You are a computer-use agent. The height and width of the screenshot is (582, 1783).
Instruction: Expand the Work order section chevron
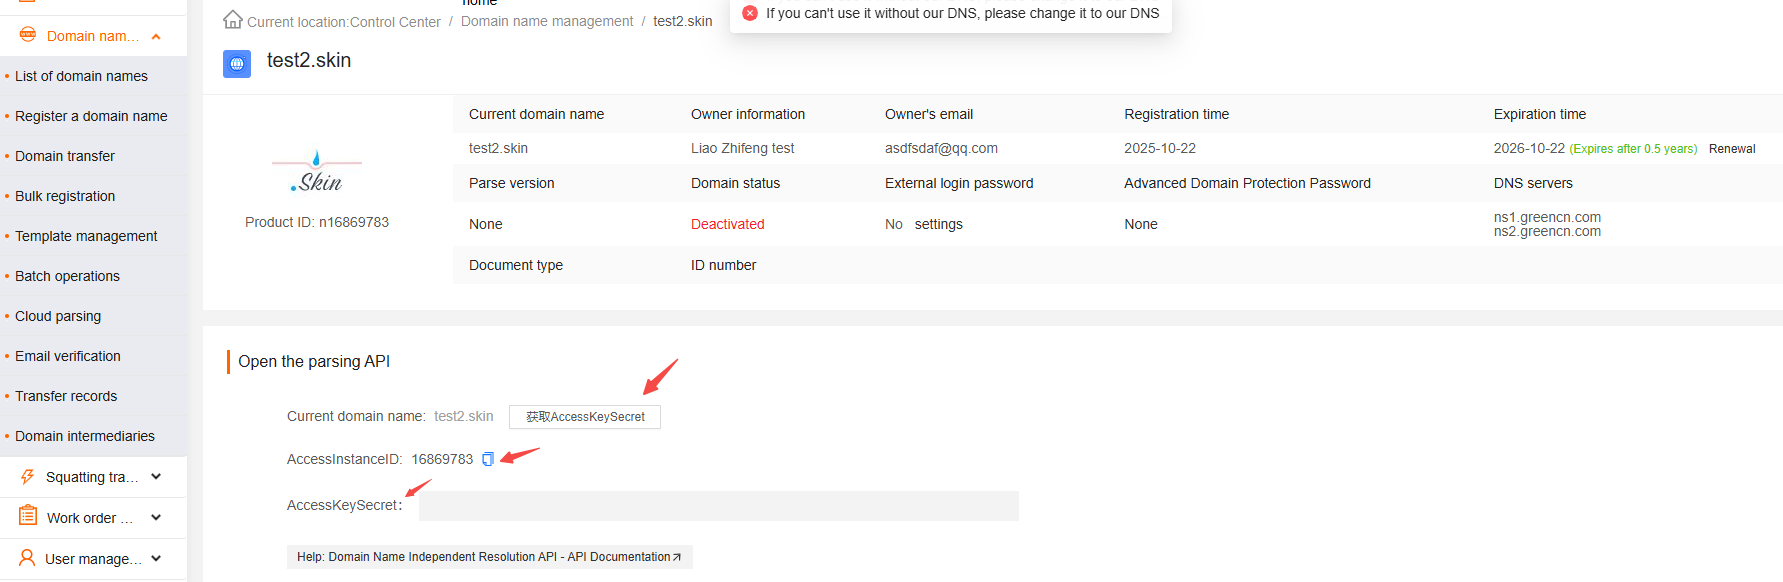[156, 517]
